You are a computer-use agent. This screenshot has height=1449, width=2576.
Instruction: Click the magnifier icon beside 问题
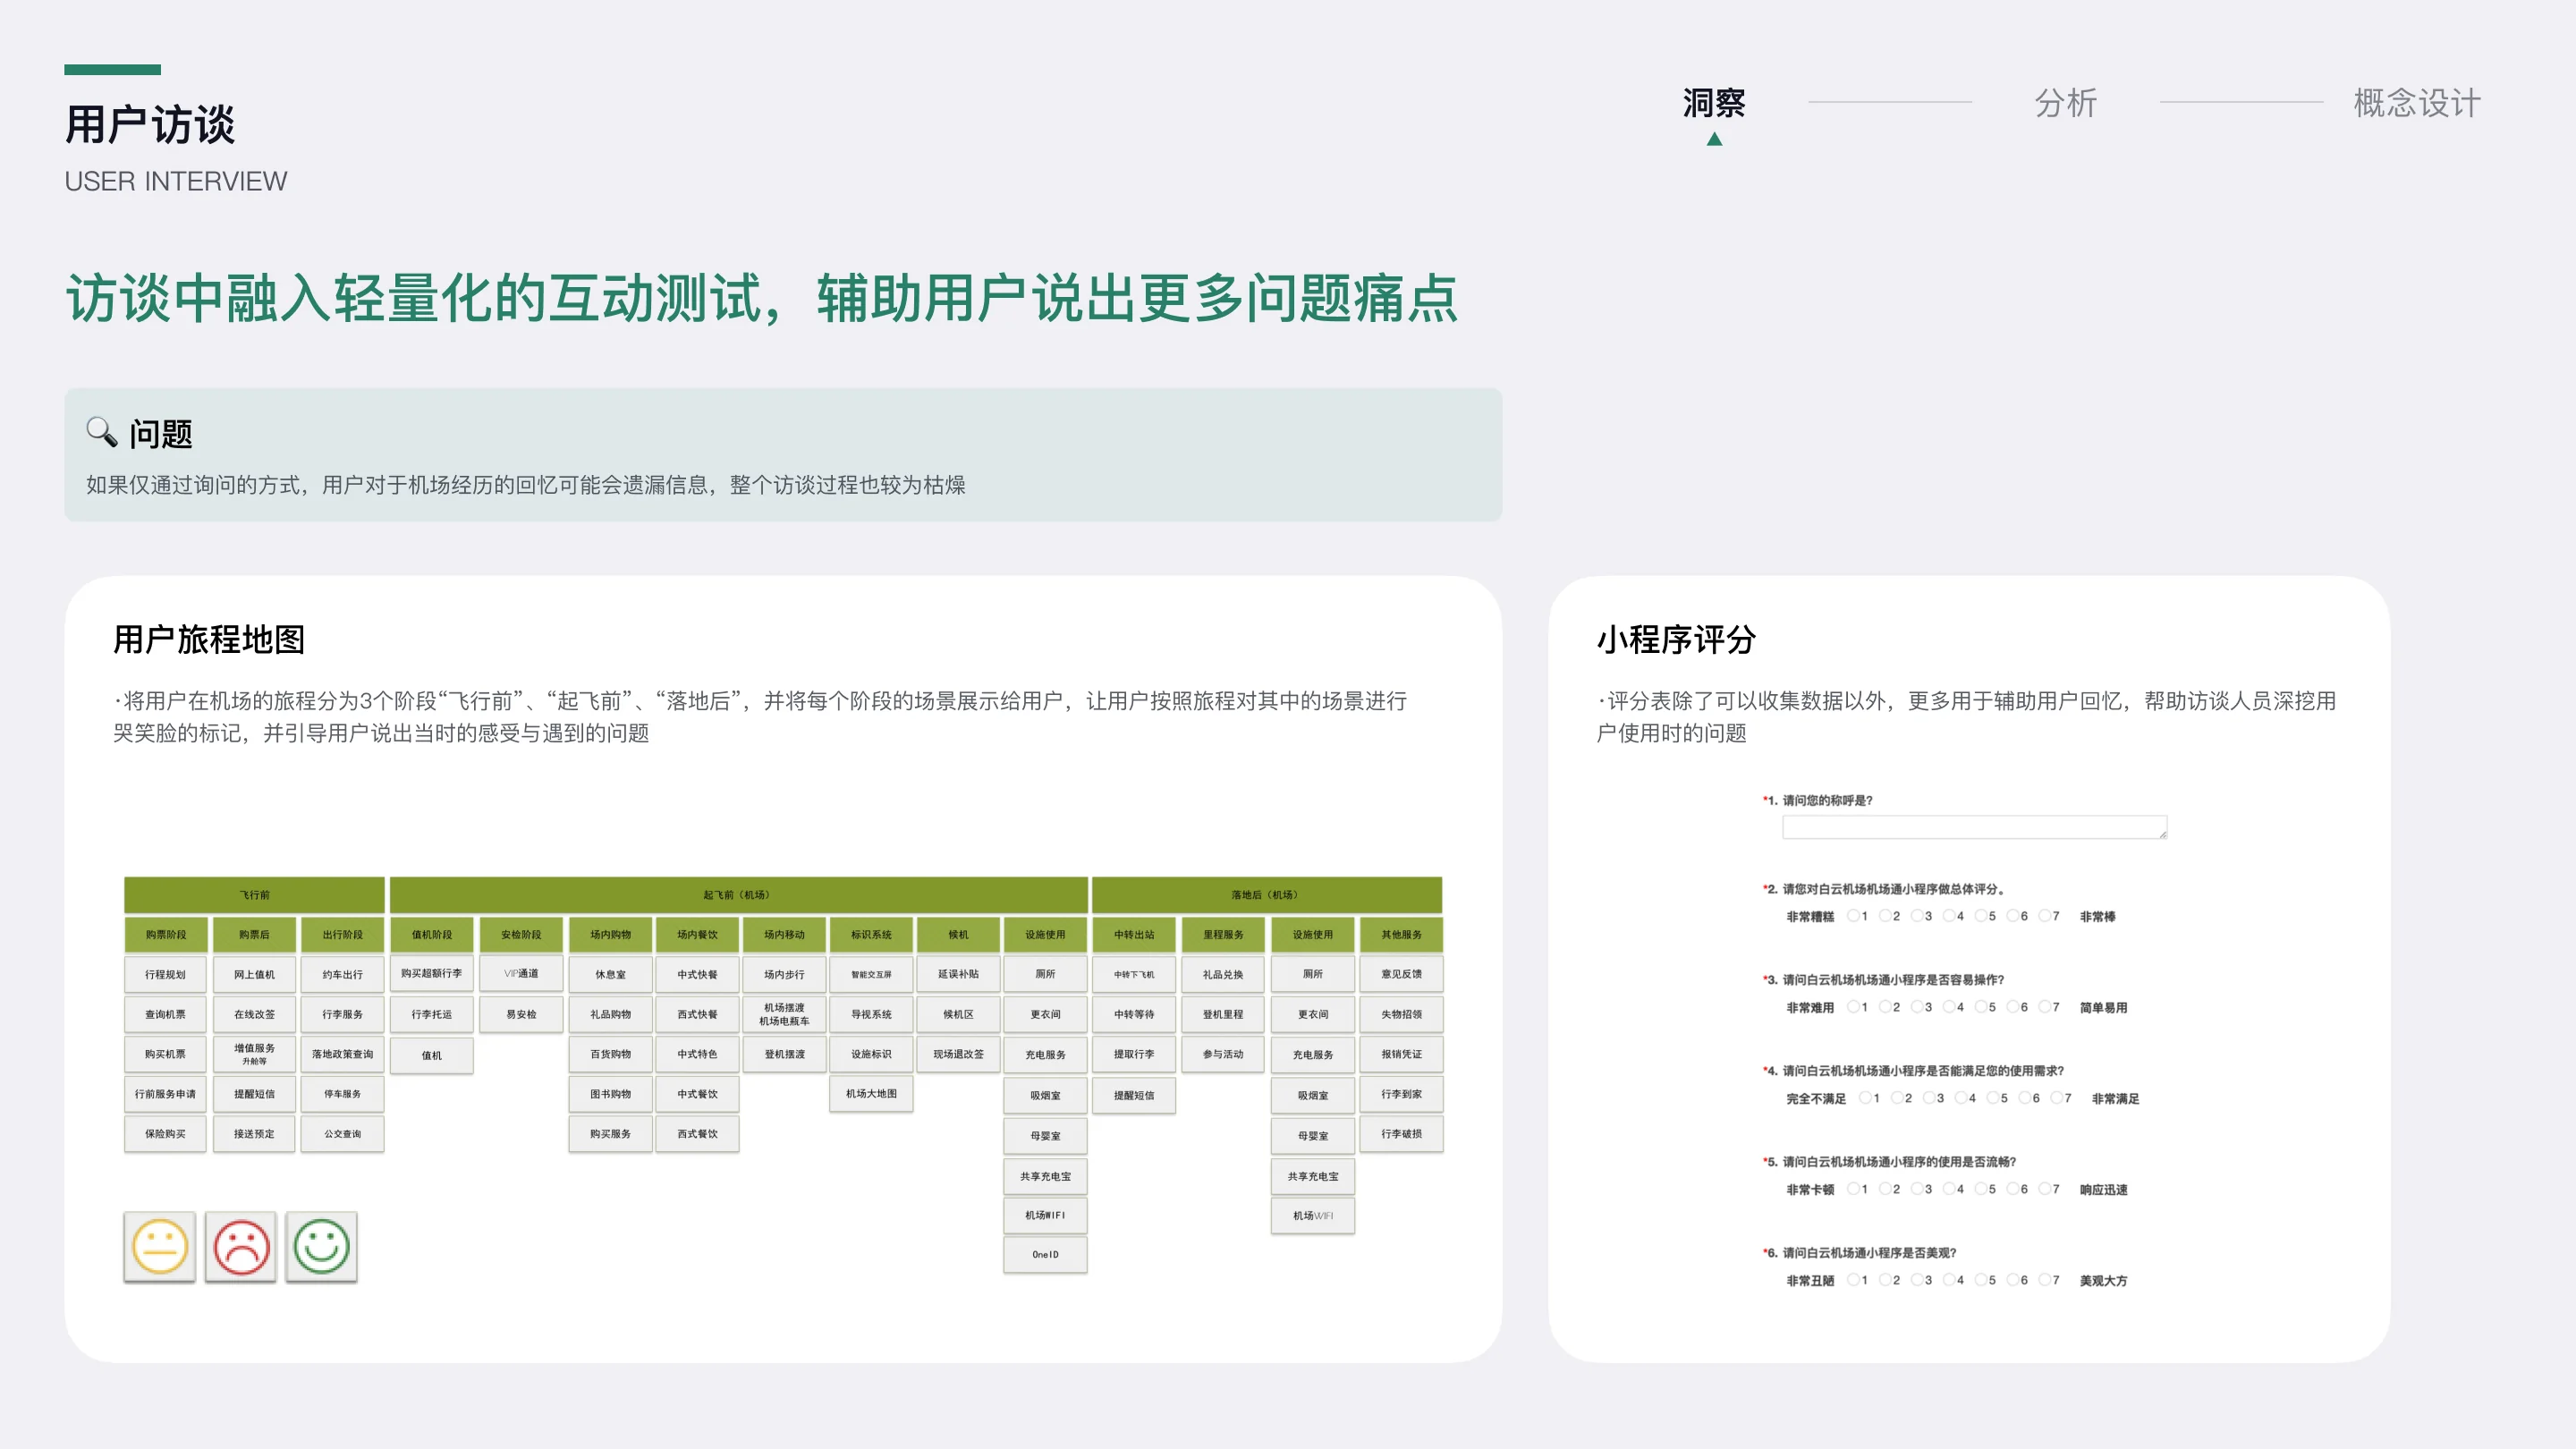102,431
